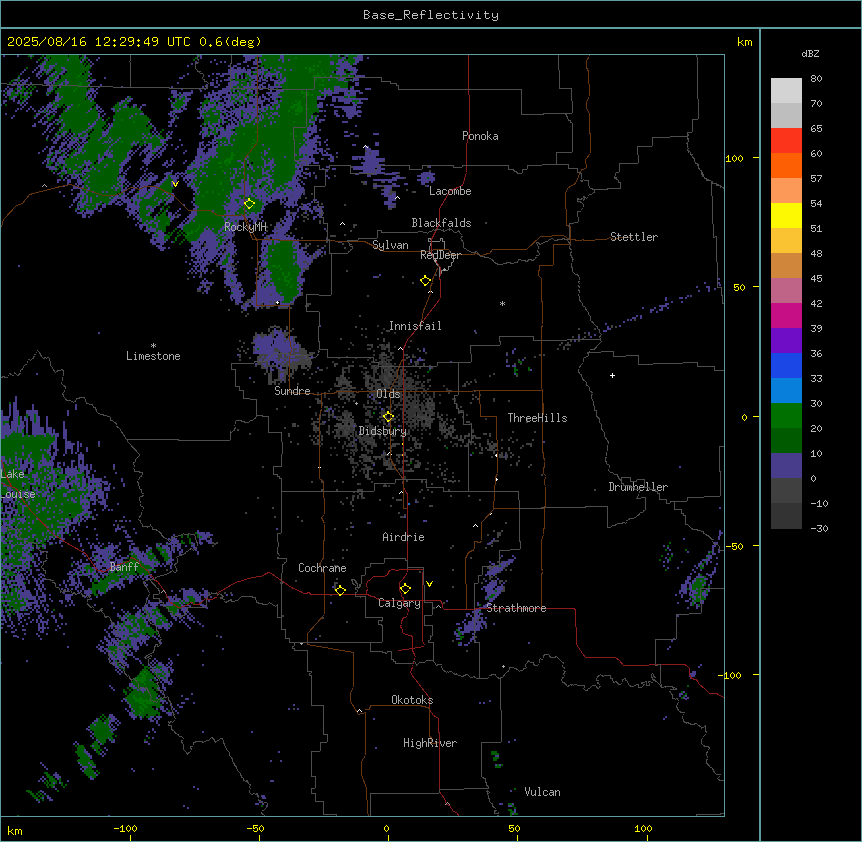
Task: Pick the dark green 20-10 dBZ swatch
Action: tap(786, 441)
